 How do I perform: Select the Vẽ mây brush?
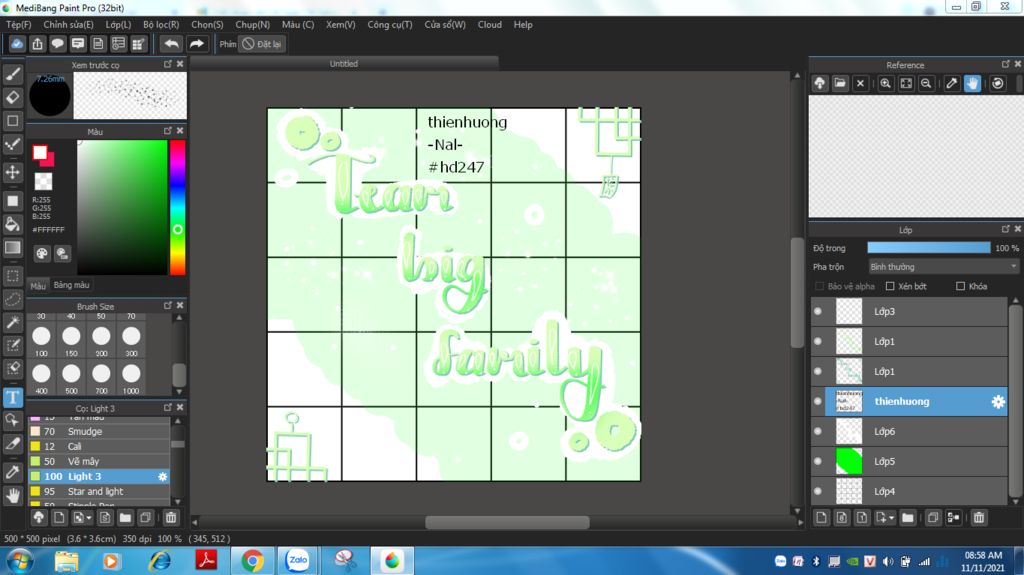[x=99, y=461]
